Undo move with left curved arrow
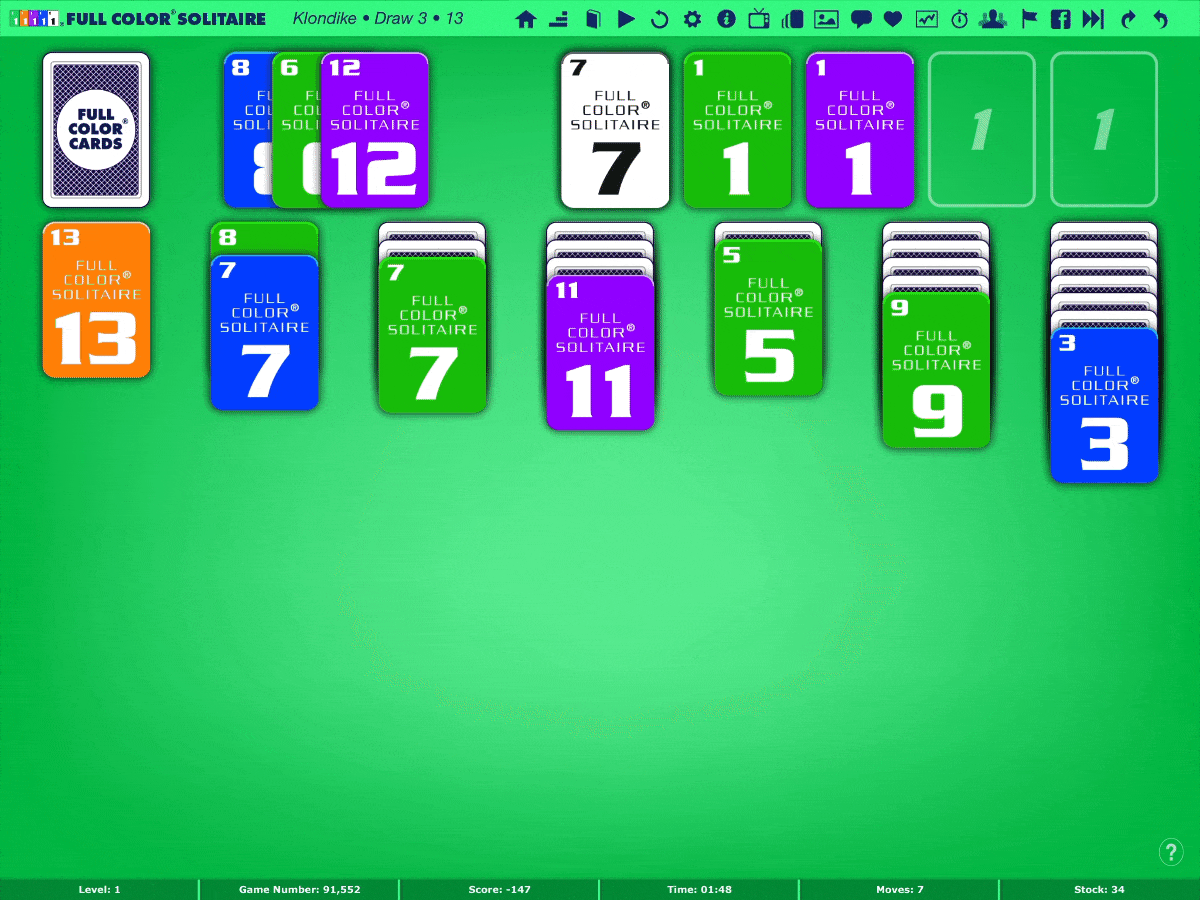The width and height of the screenshot is (1200, 900). point(1160,19)
